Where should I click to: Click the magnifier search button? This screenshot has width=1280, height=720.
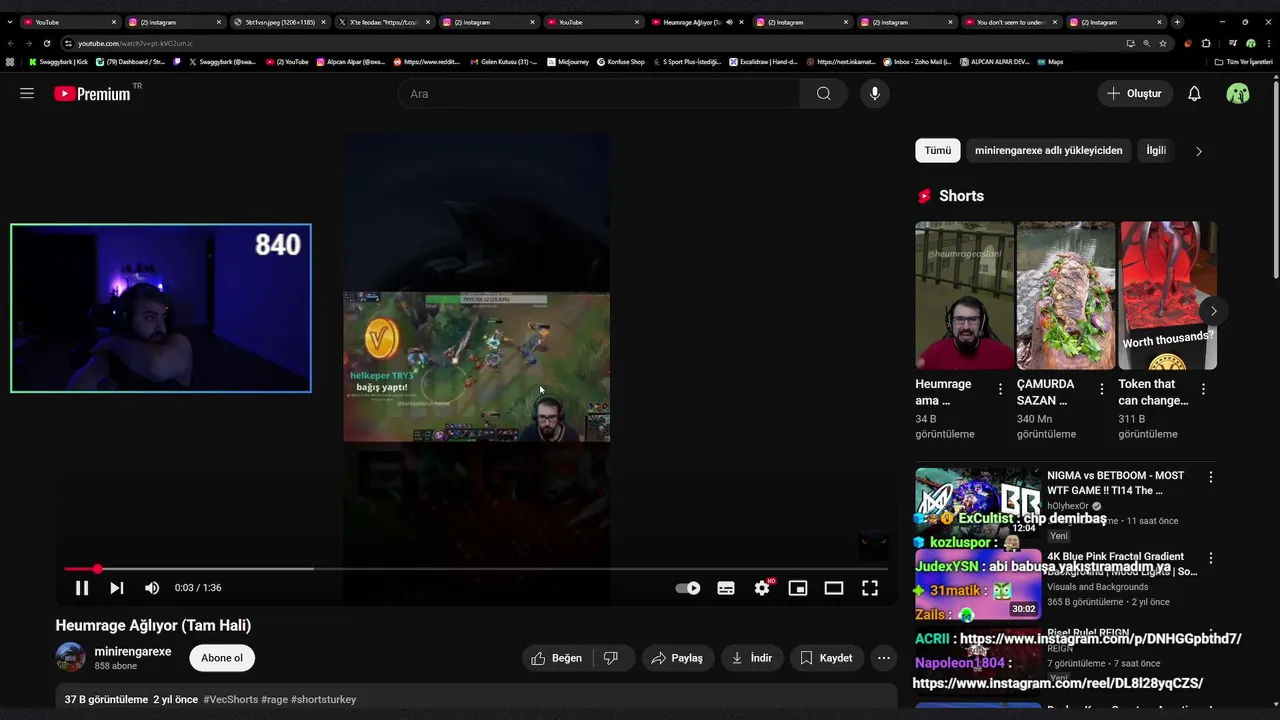[823, 93]
